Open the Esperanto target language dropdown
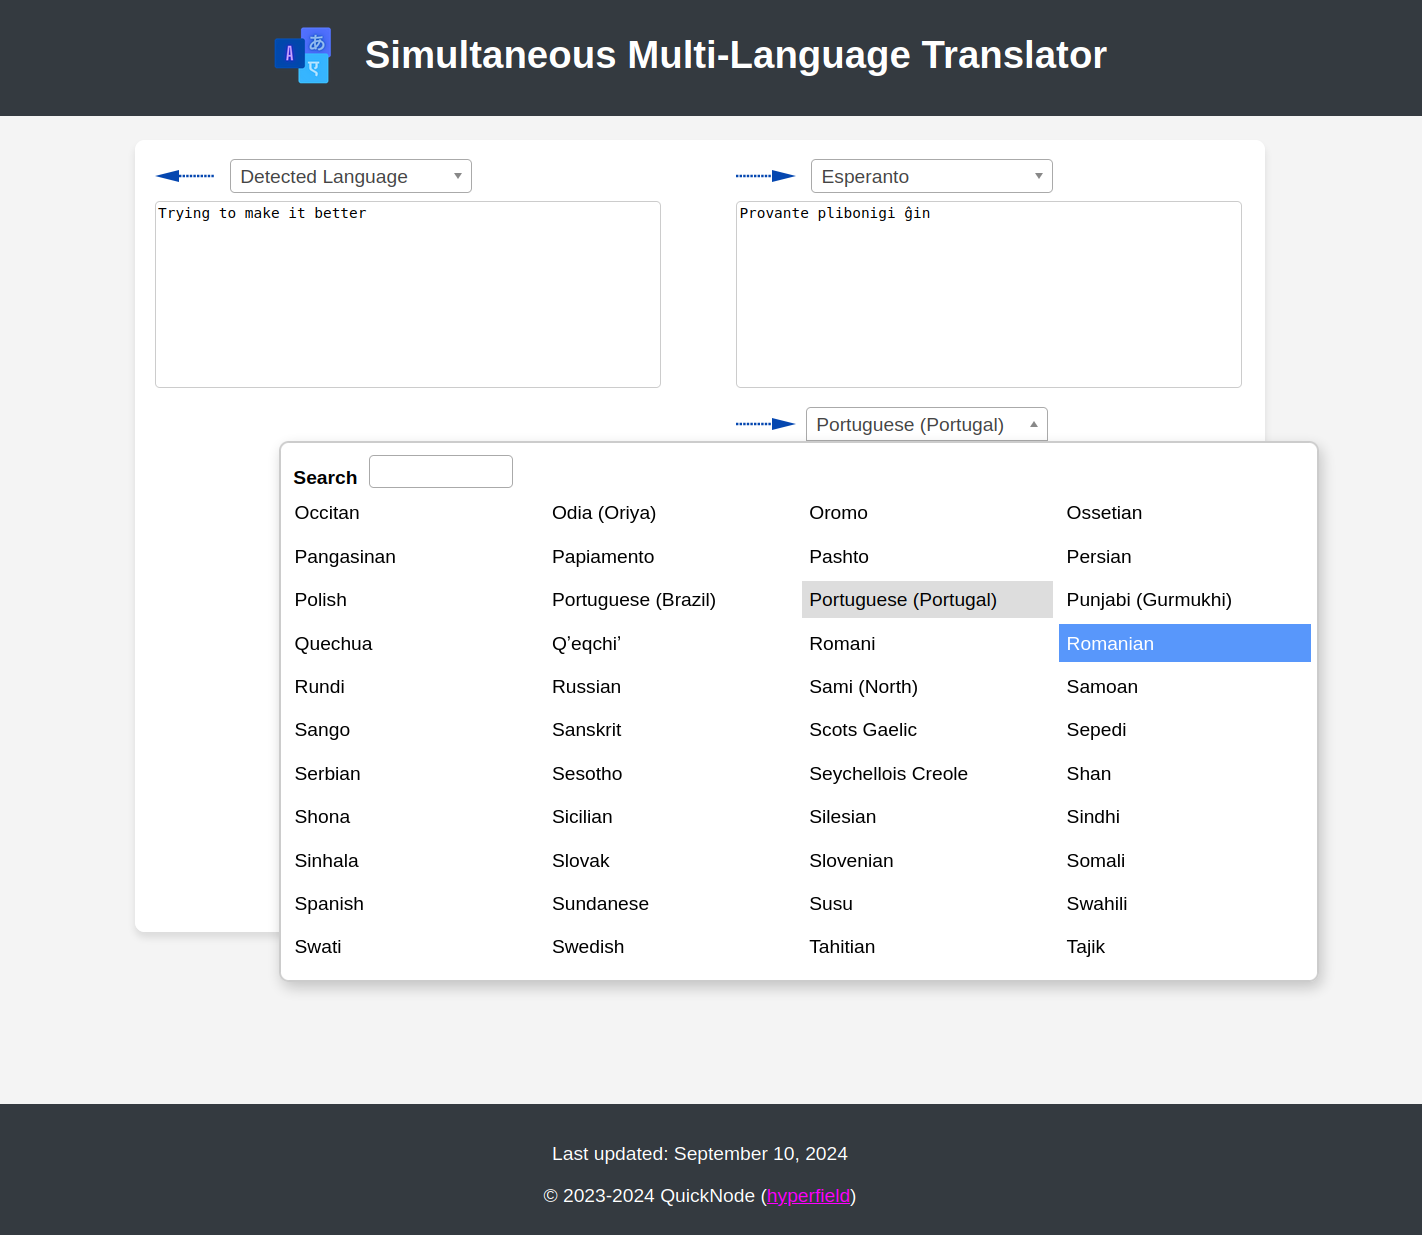 coord(930,176)
